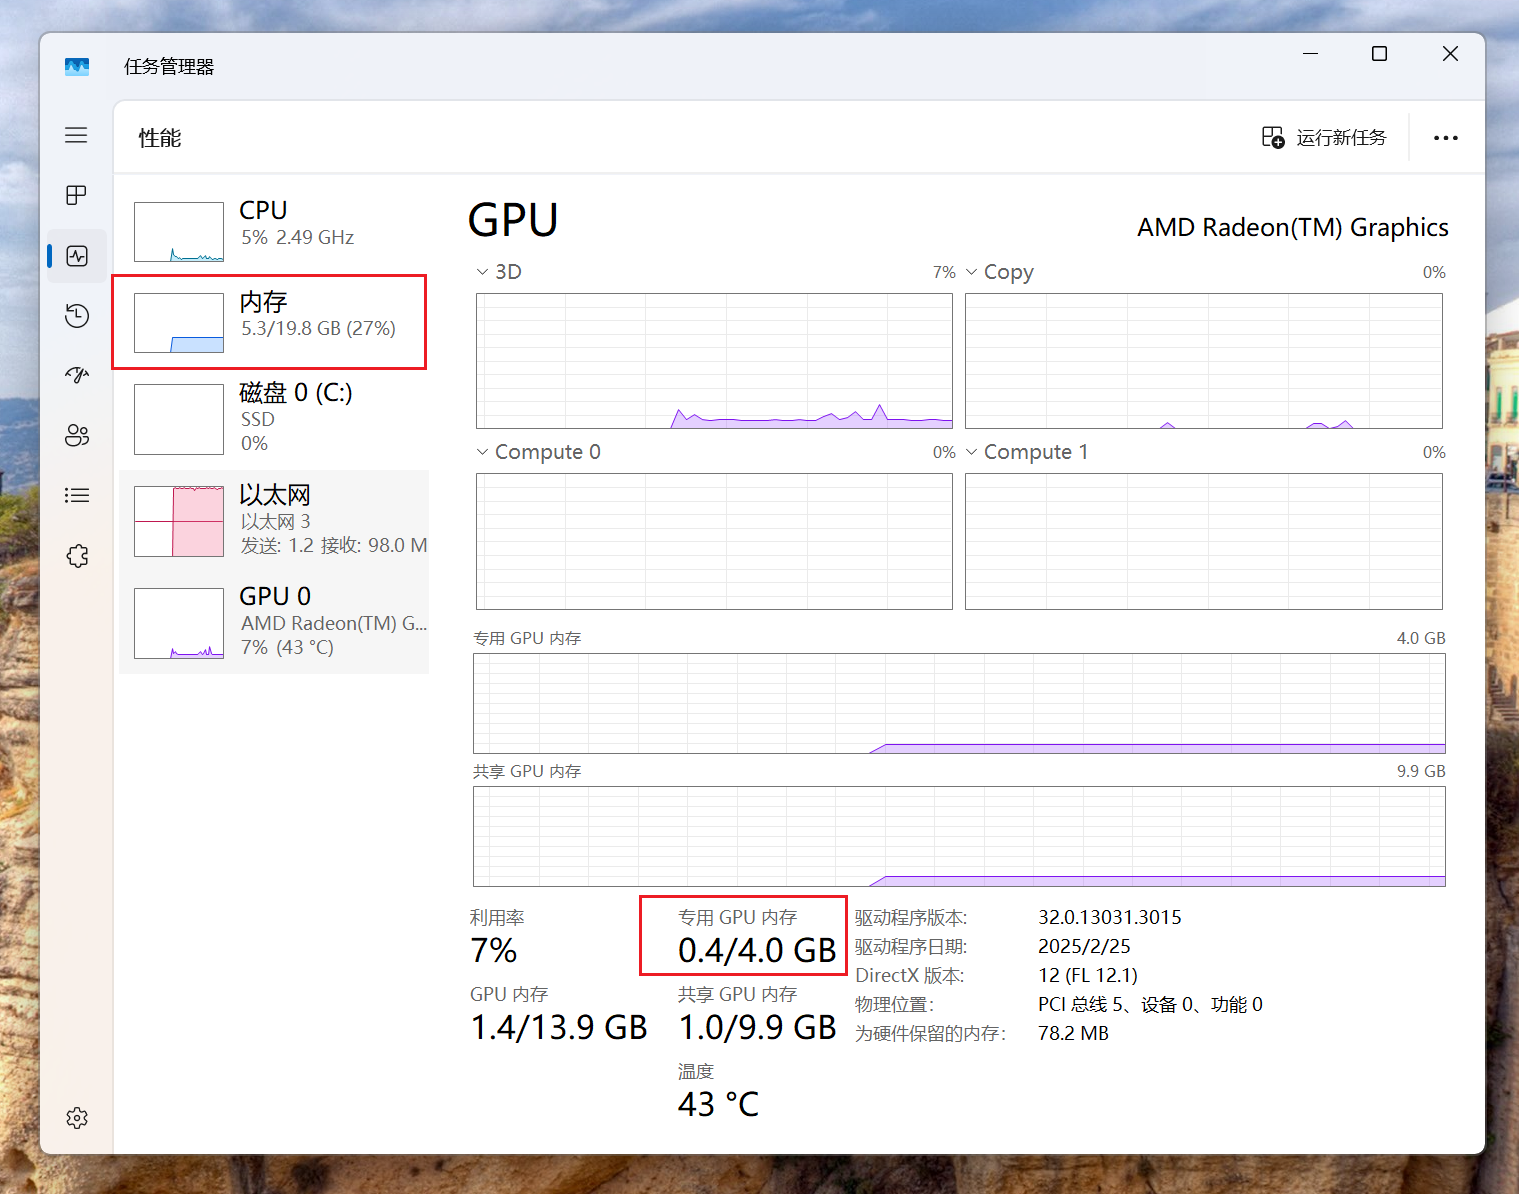Click driver version 32.0.13031.3015
The image size is (1519, 1194).
pos(1110,917)
